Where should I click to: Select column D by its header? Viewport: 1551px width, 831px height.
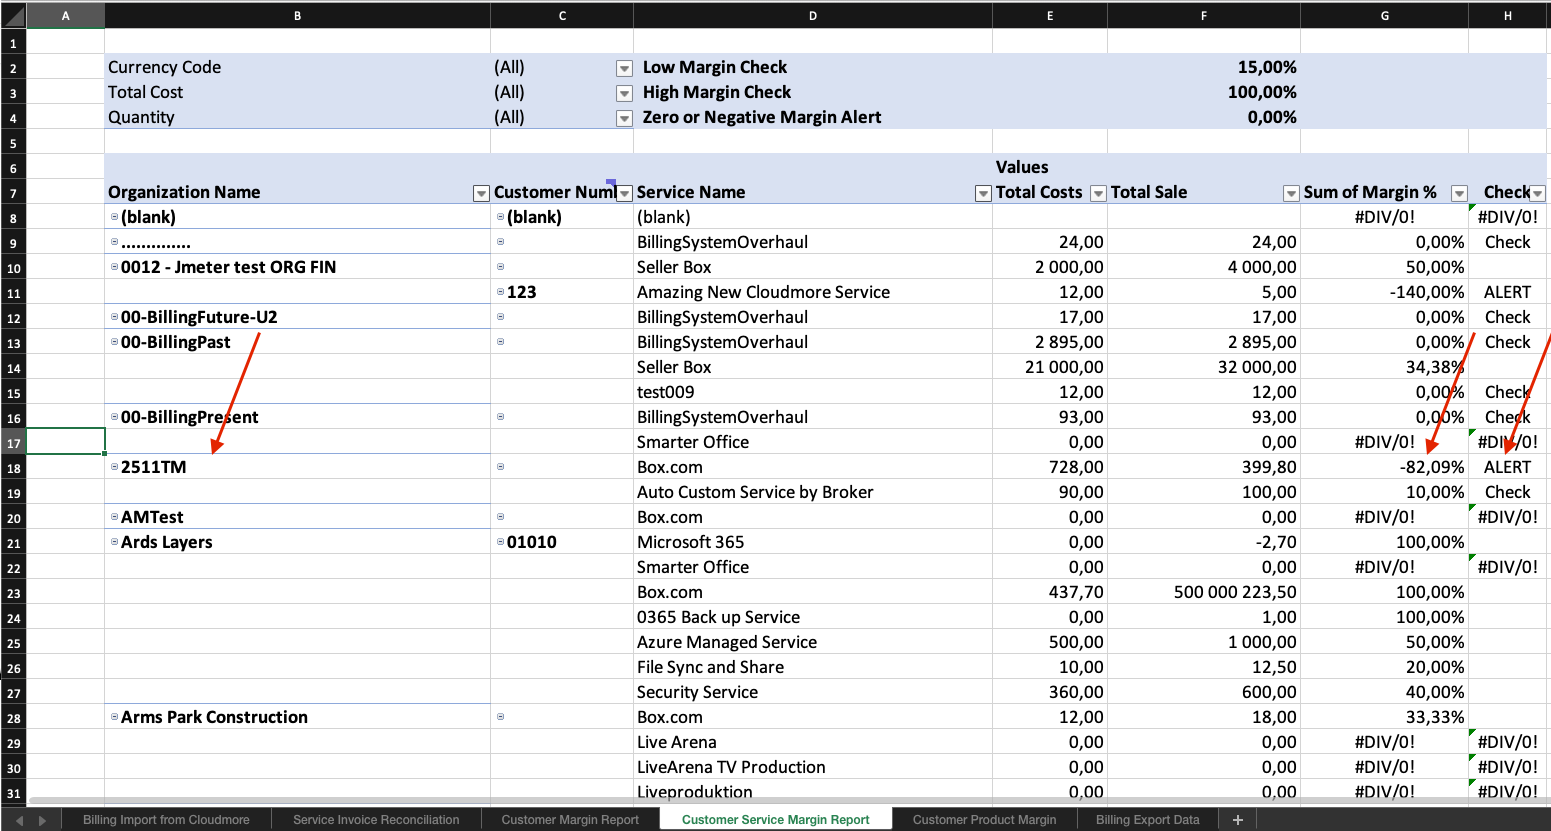click(x=812, y=15)
